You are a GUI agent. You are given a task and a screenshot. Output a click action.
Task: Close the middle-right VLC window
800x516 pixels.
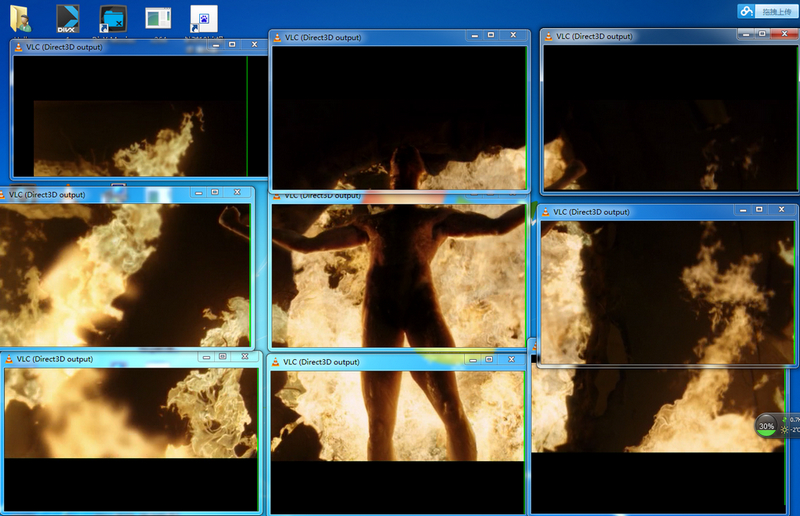tap(781, 209)
